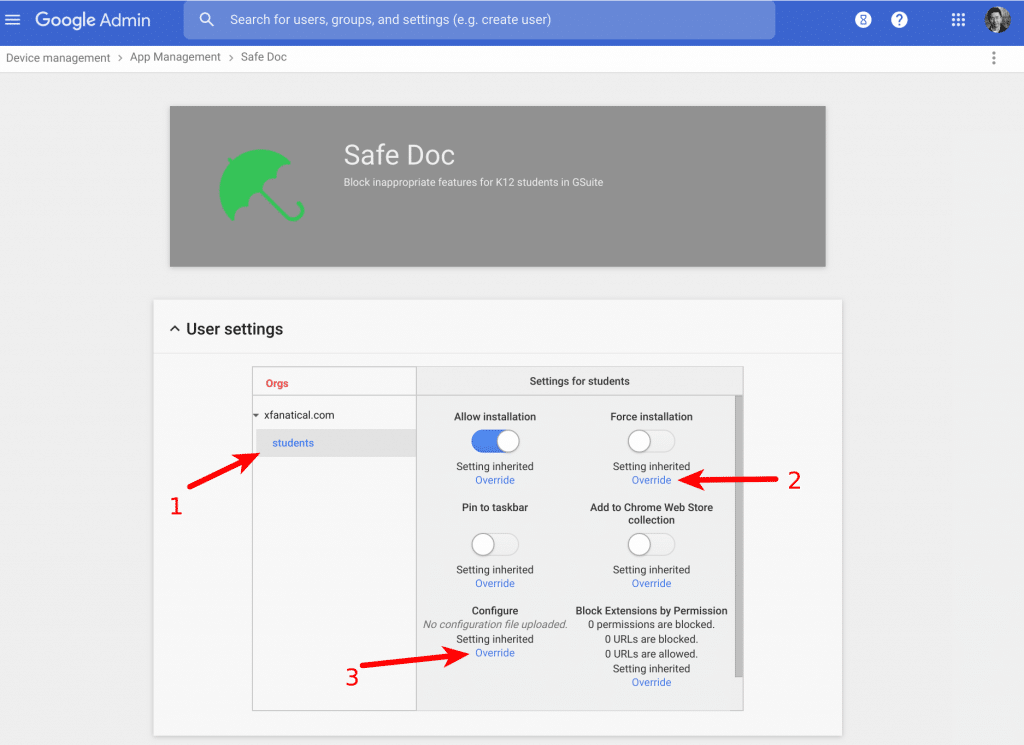Open the three-dot more options menu
Viewport: 1024px width, 745px height.
click(993, 58)
